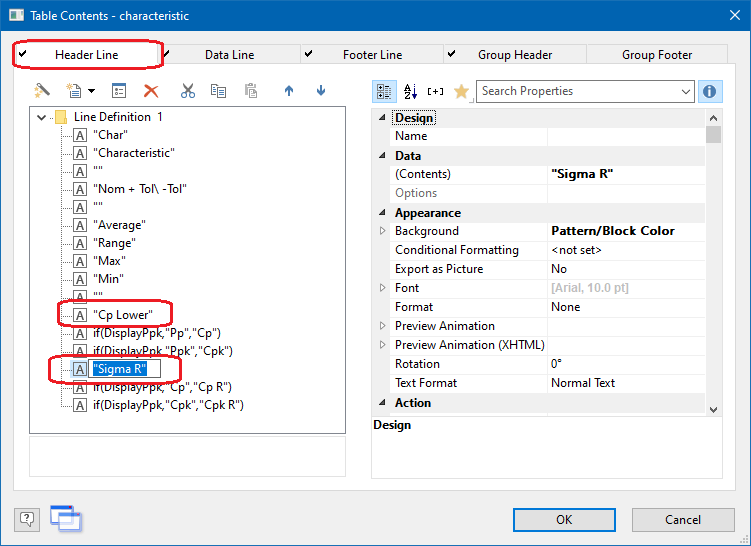This screenshot has width=751, height=546.
Task: Delete selected item with red X icon
Action: coord(151,91)
